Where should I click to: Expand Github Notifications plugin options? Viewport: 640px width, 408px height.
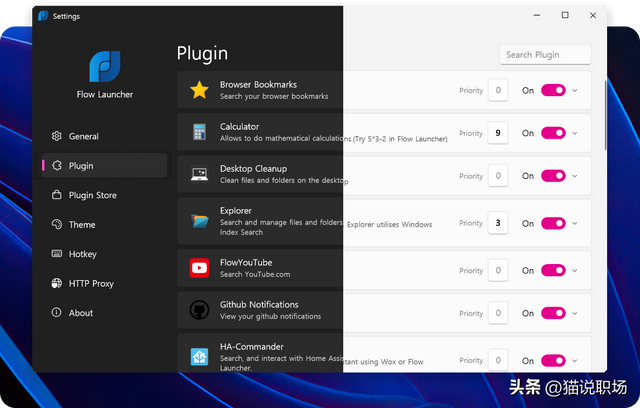coord(575,313)
